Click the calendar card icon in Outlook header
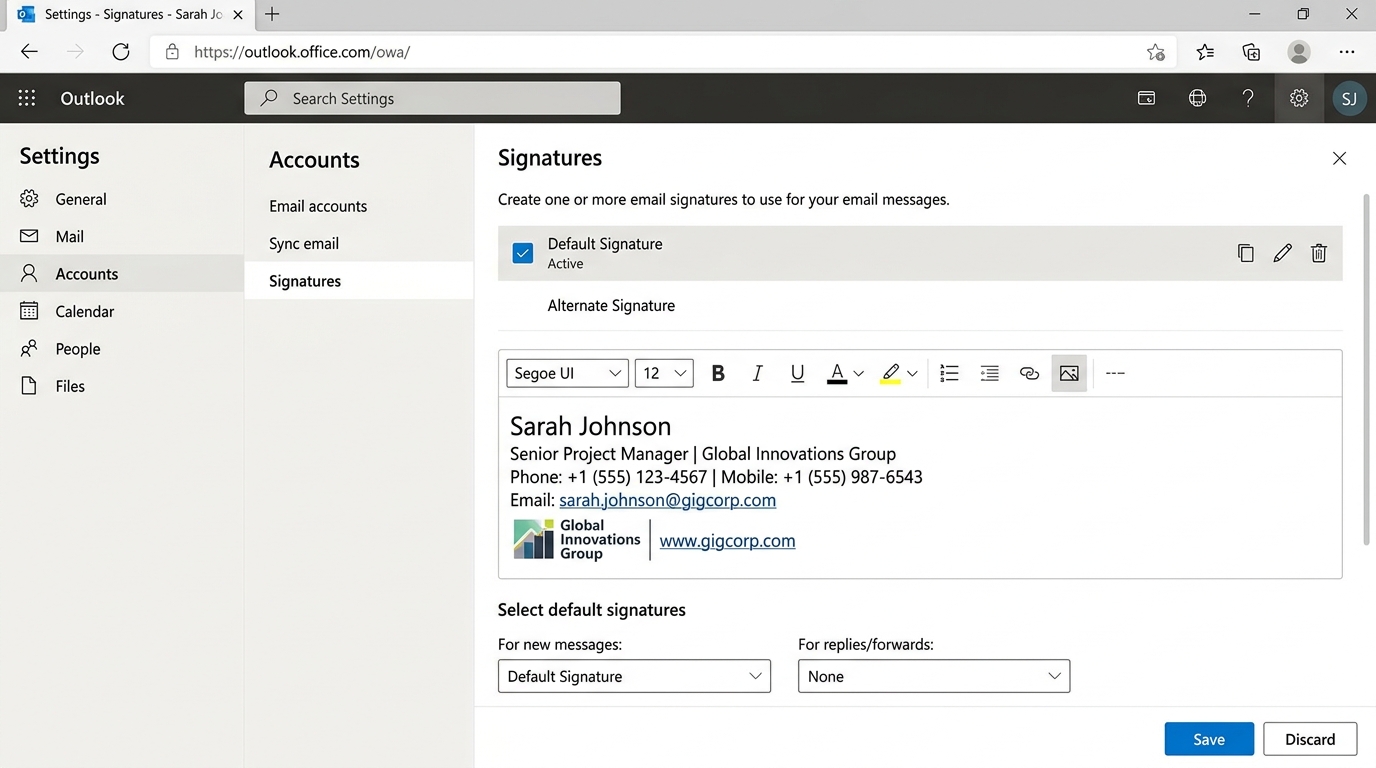The height and width of the screenshot is (768, 1376). [x=1147, y=98]
